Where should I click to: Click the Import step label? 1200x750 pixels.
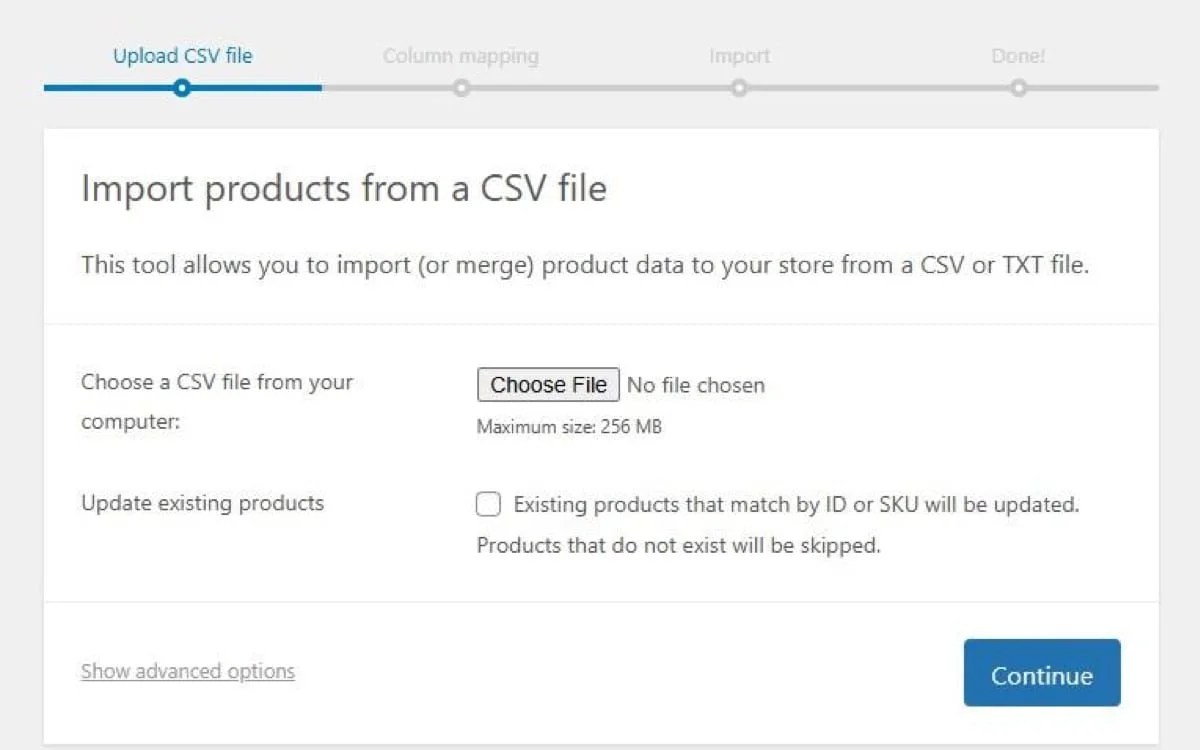point(740,56)
